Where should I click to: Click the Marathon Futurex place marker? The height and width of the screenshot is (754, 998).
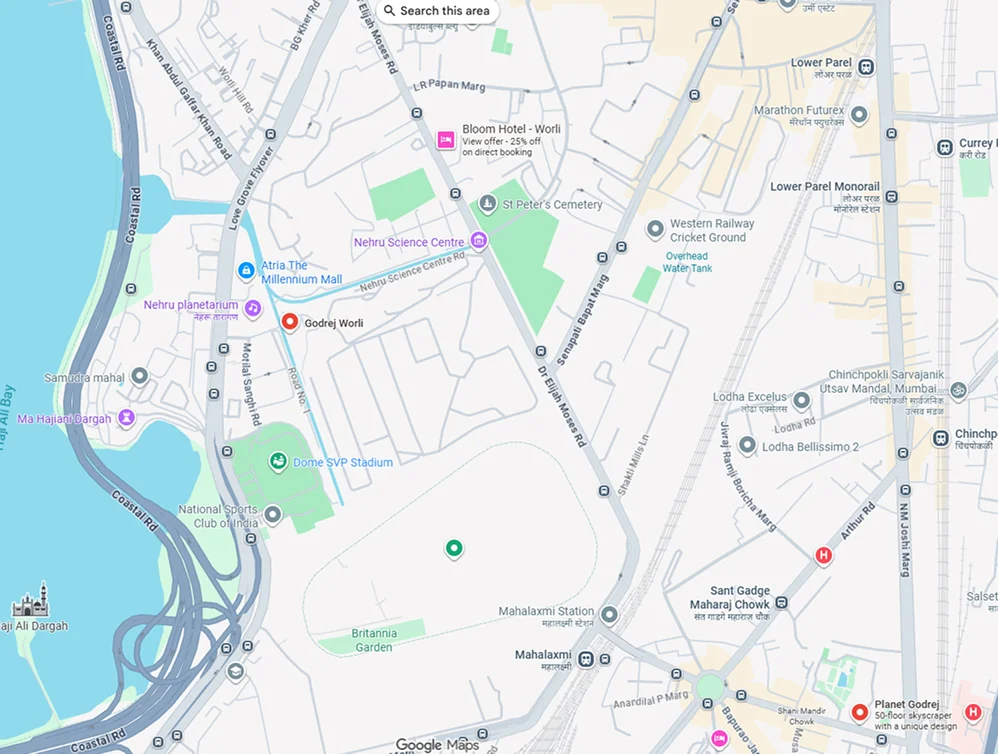(x=859, y=115)
